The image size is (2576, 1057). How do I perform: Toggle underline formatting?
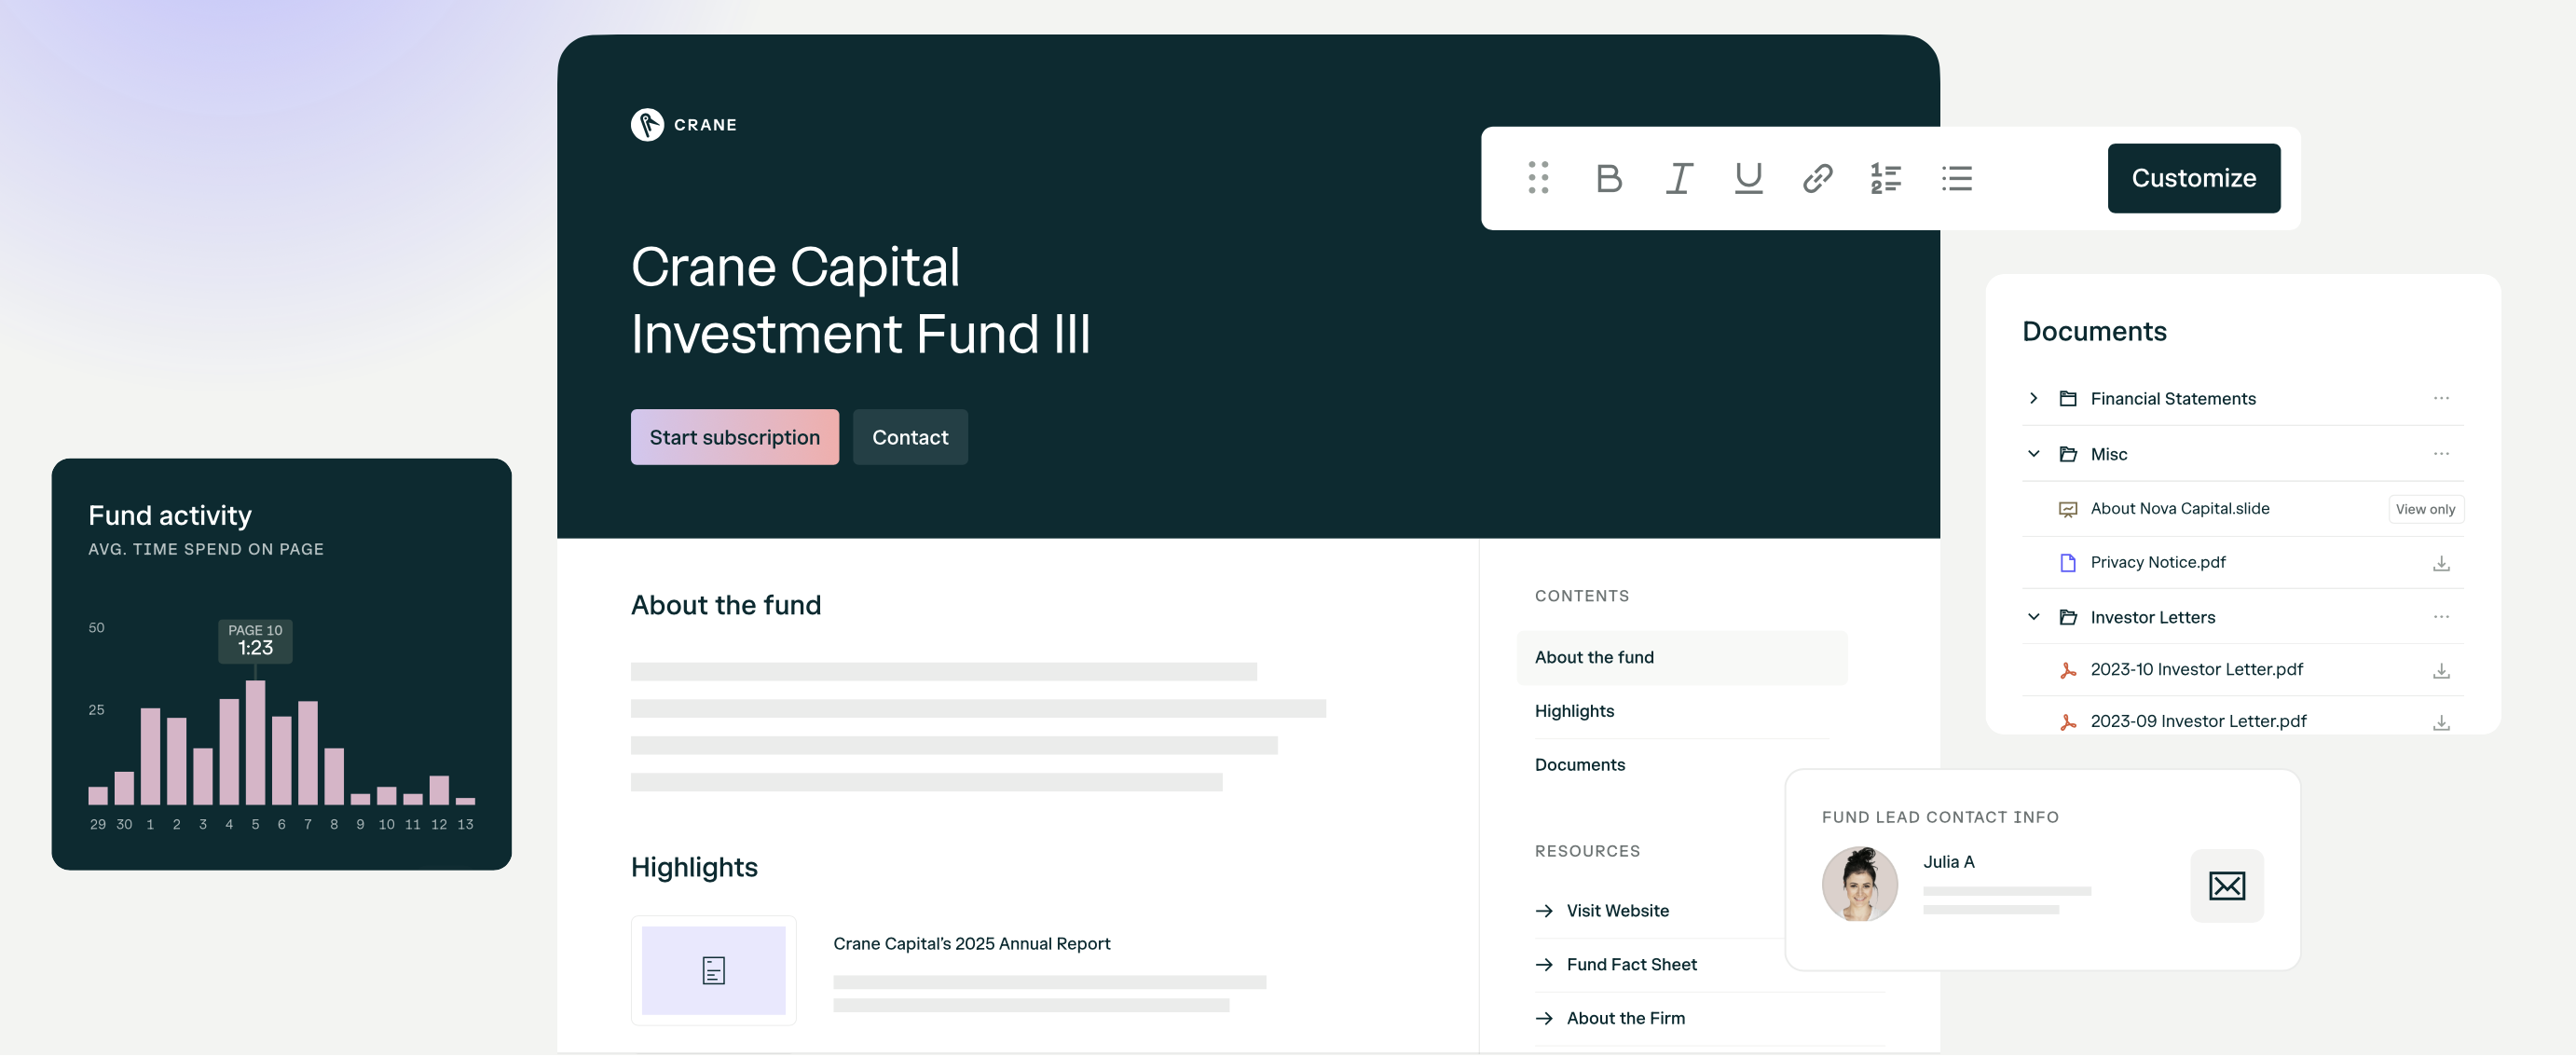1748,178
